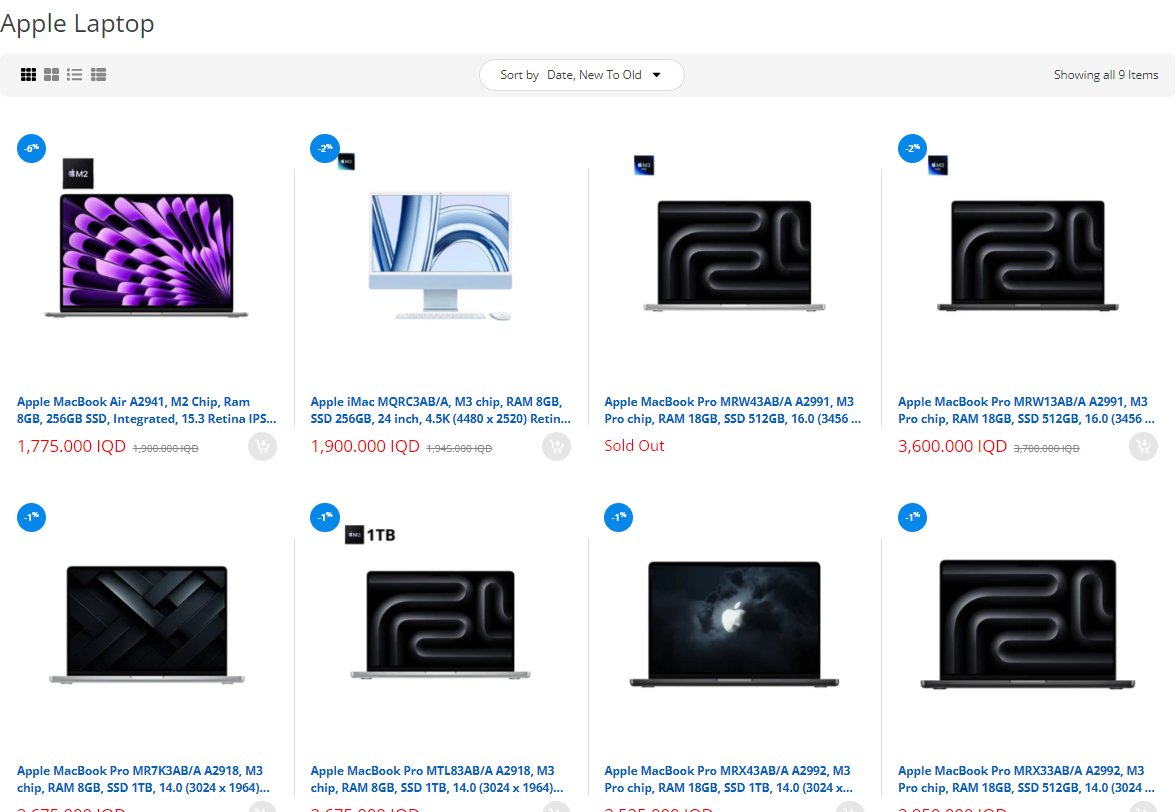Switch to the large-grid view icon

click(51, 75)
